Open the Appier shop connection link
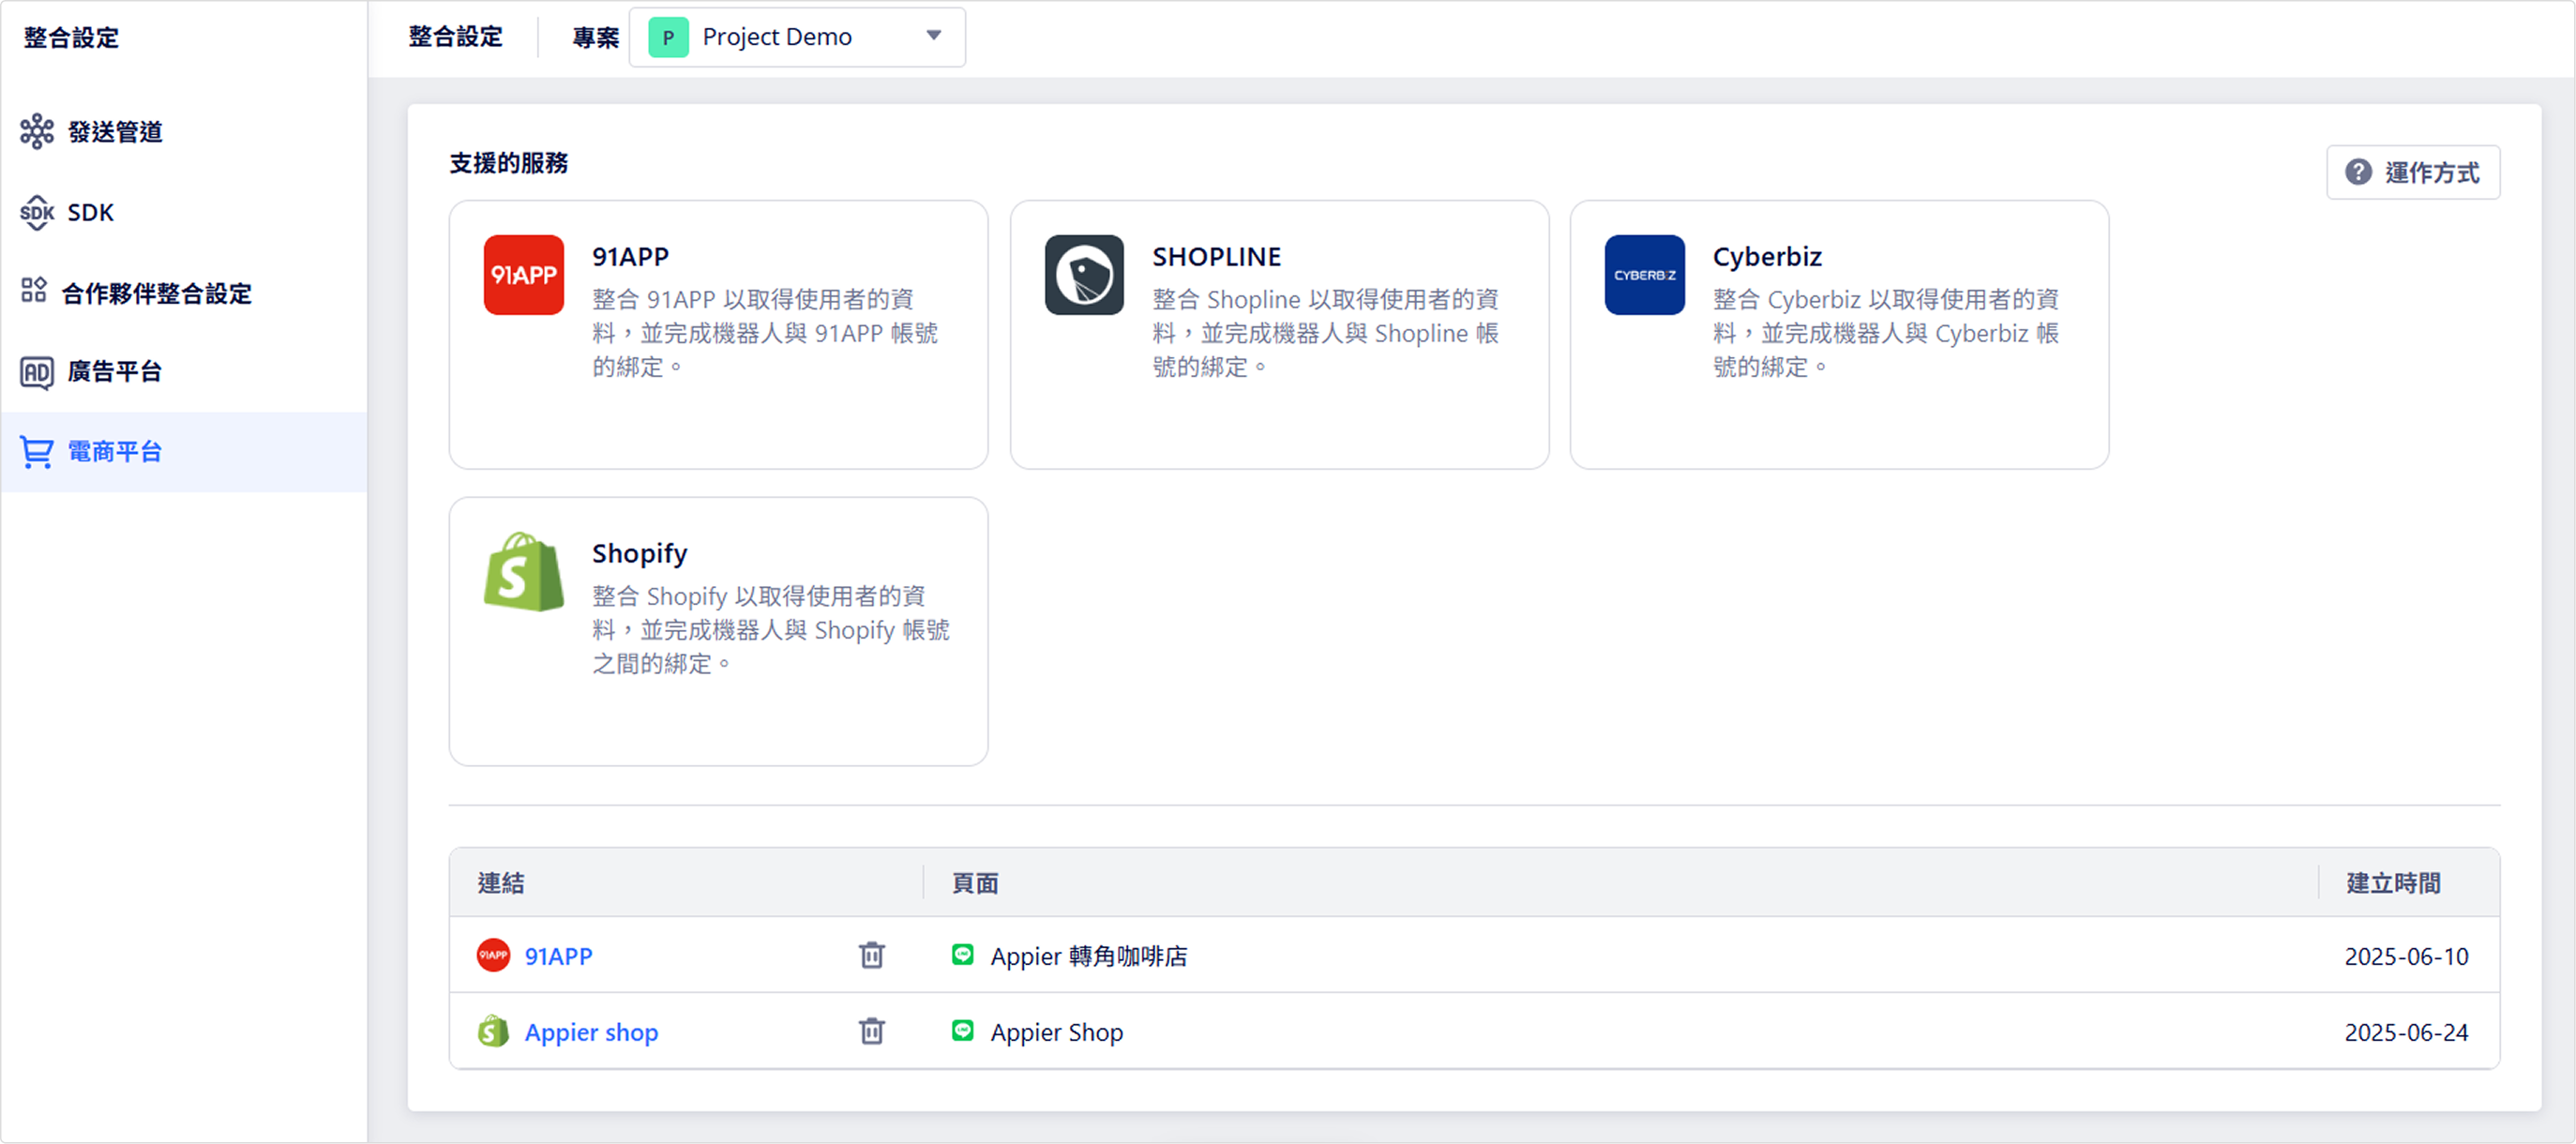This screenshot has height=1144, width=2576. (591, 1032)
